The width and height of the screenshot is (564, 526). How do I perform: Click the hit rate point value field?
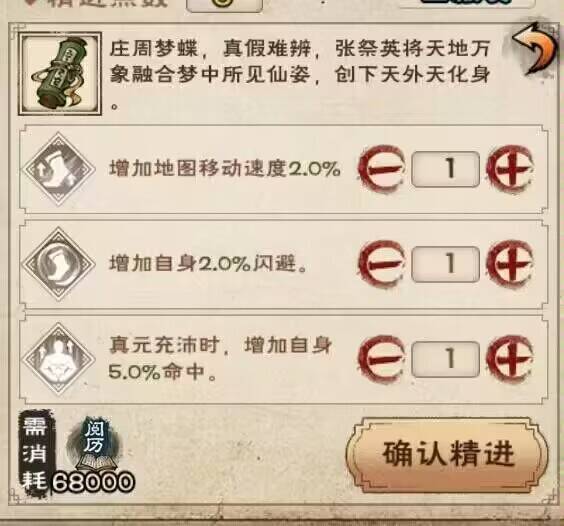point(446,359)
